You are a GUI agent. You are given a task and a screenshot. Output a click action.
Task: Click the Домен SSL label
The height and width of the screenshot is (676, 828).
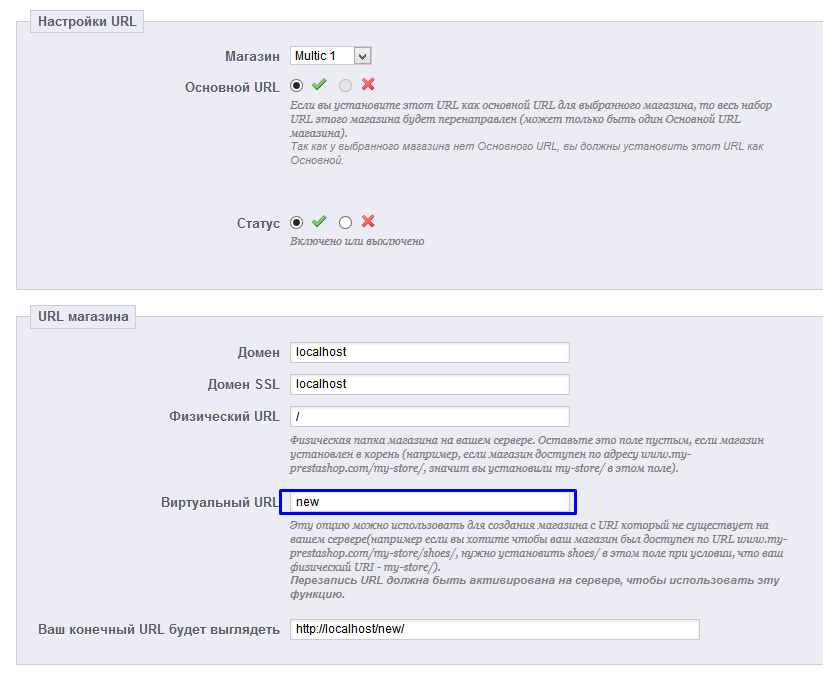tap(243, 384)
